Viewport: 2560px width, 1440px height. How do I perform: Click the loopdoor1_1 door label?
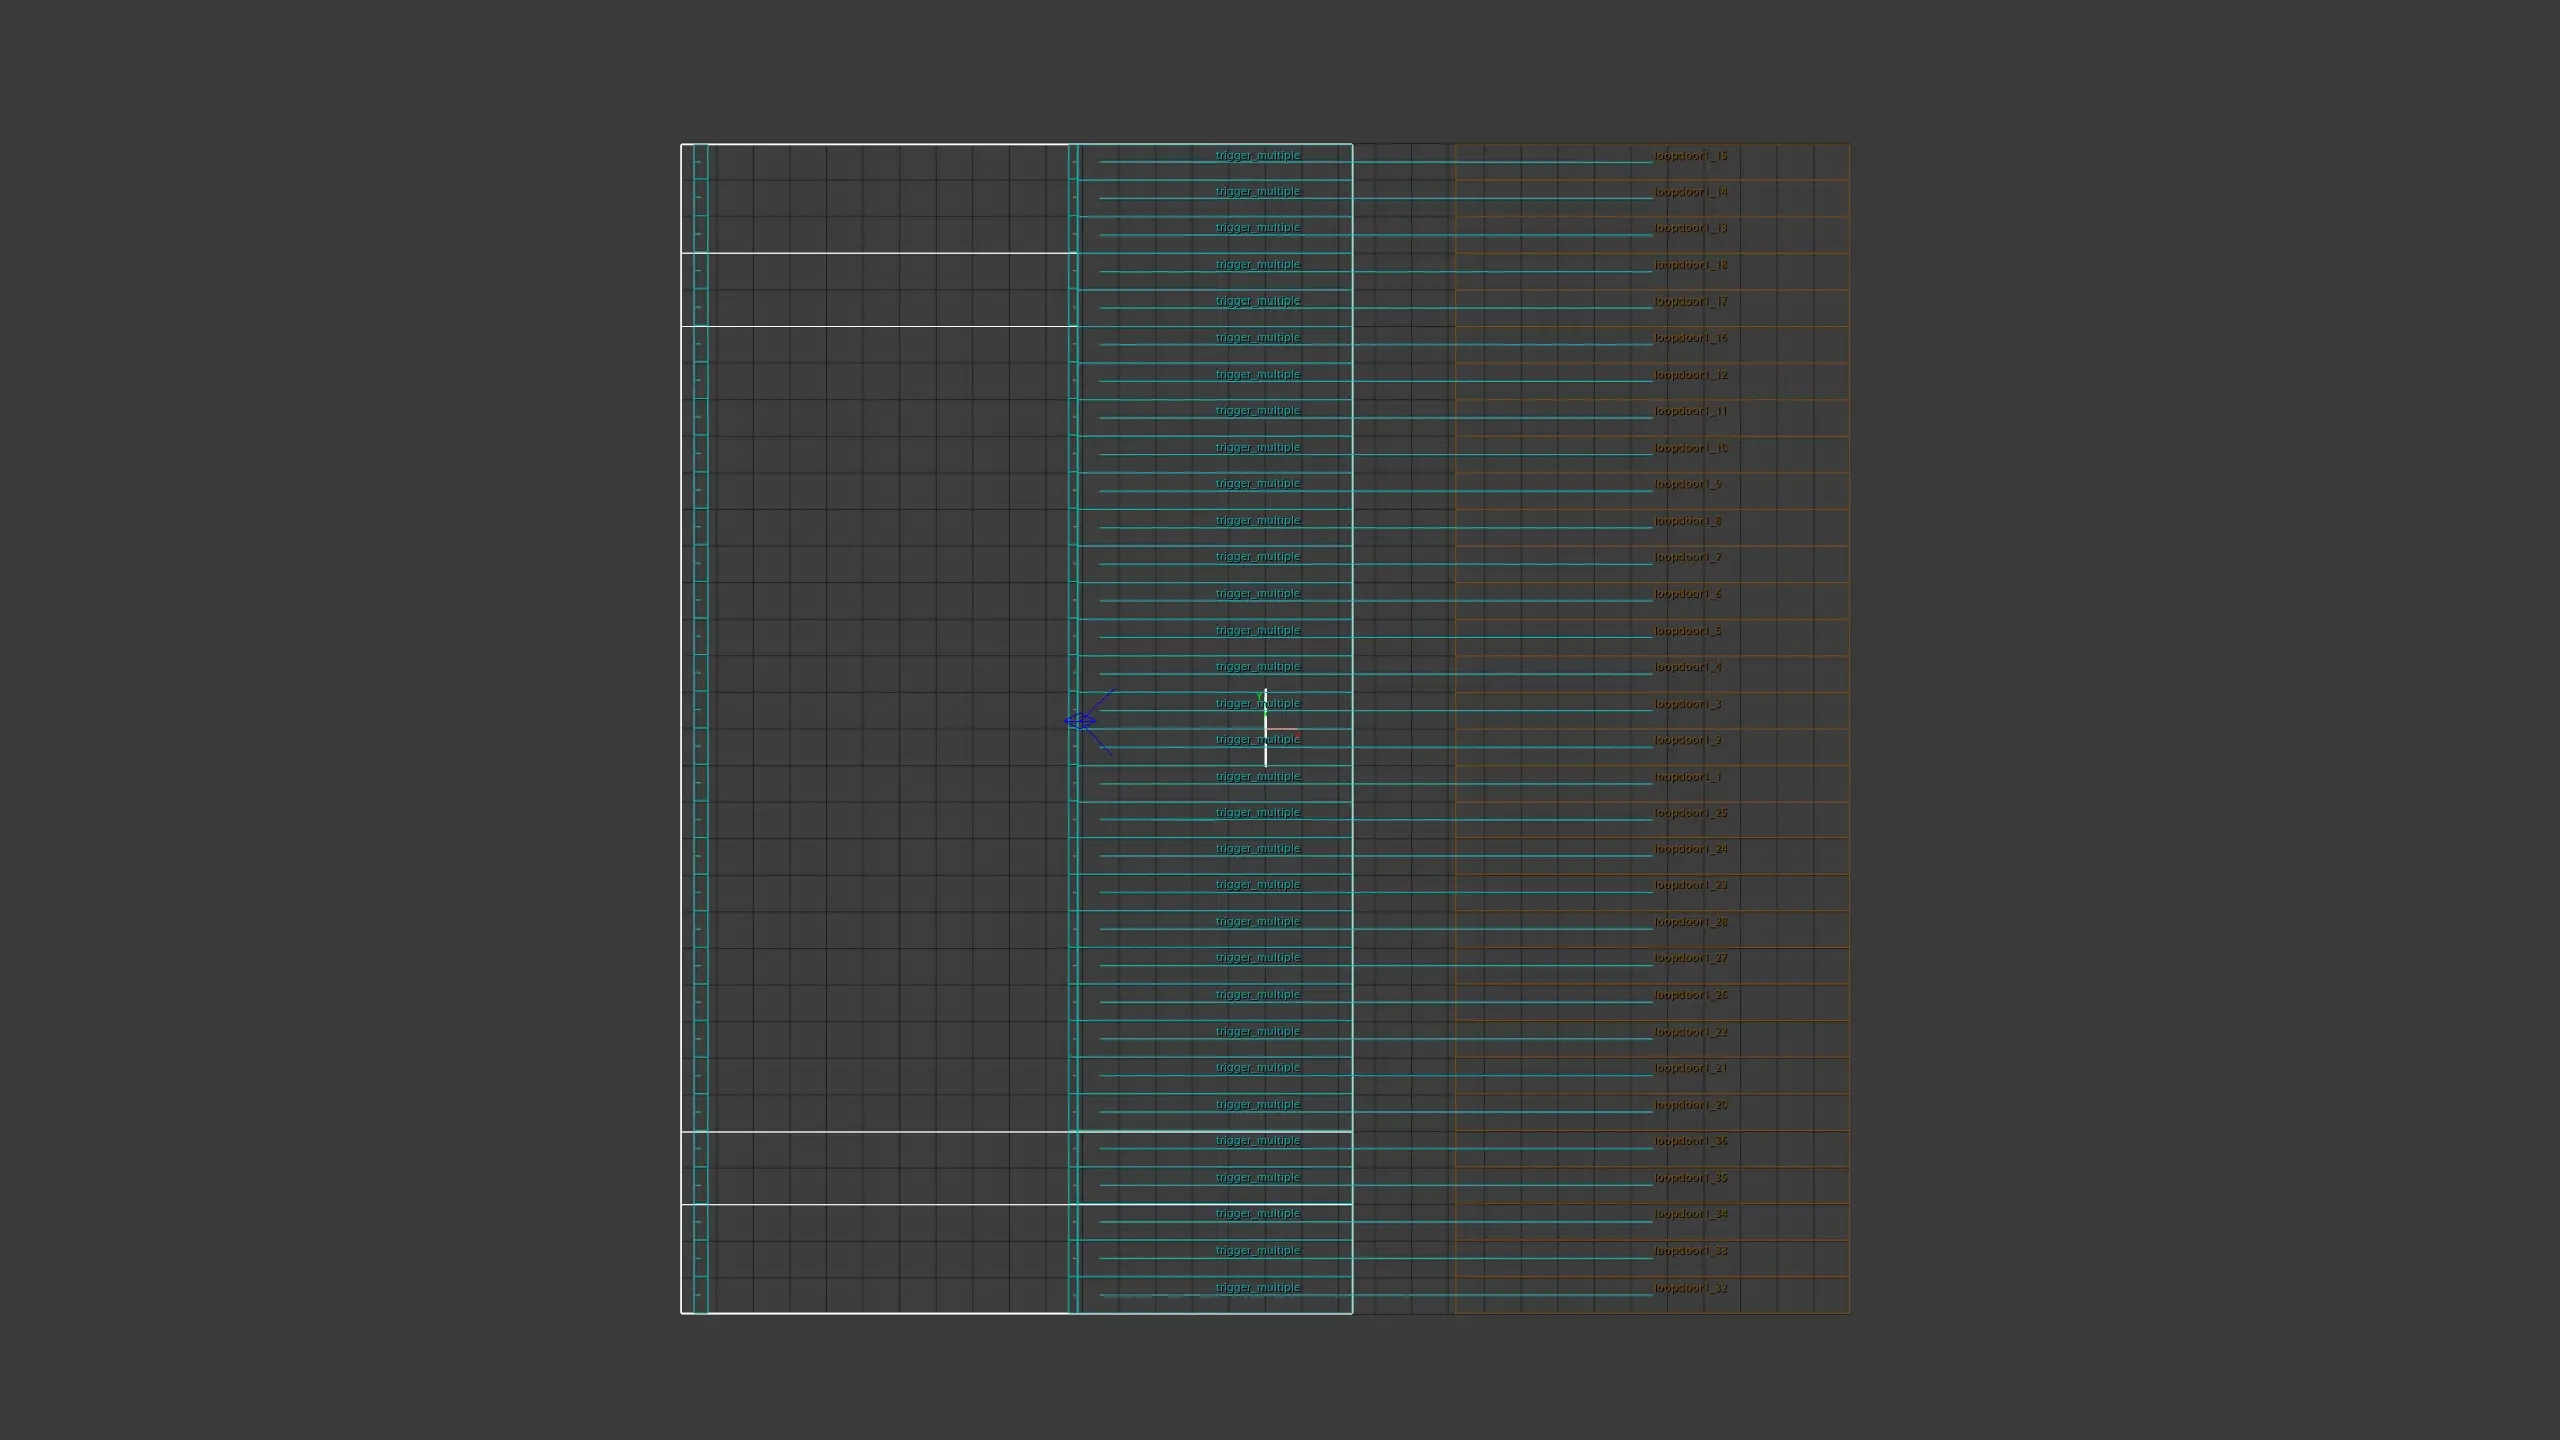[x=1687, y=777]
